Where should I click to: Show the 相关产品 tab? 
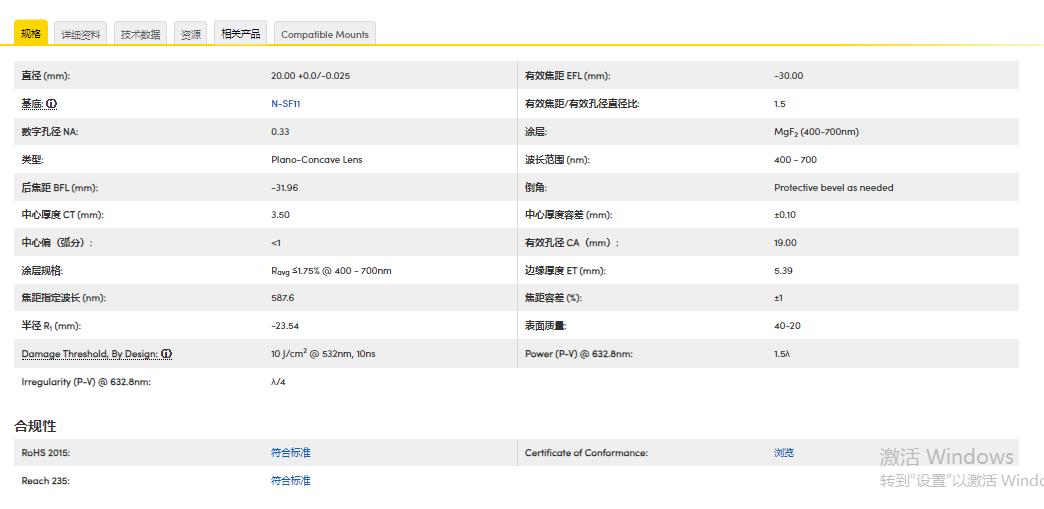pyautogui.click(x=240, y=34)
